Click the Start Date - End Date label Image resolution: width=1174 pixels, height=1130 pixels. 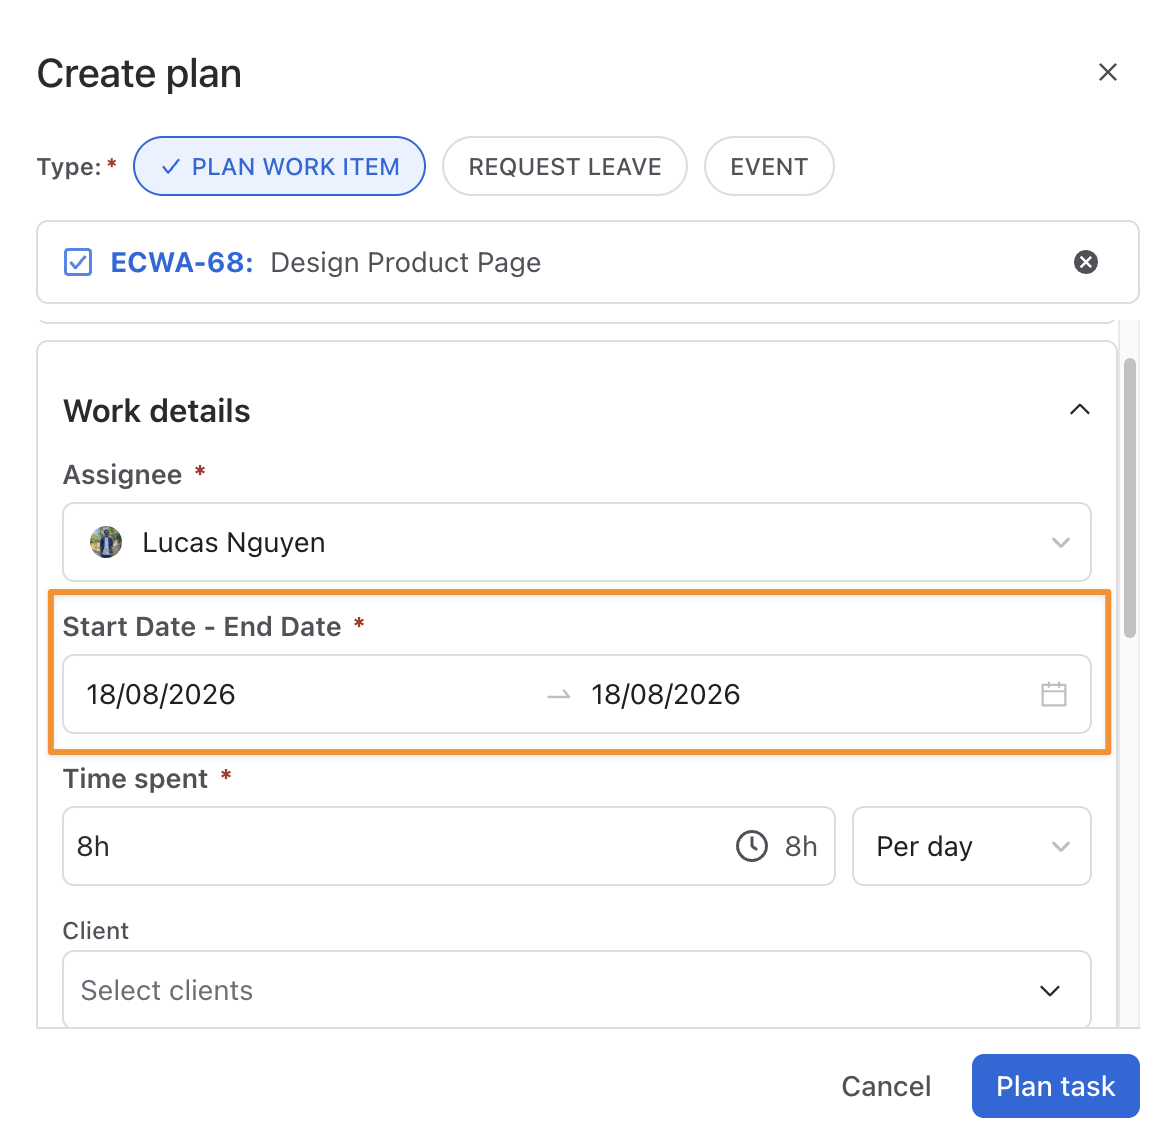[x=202, y=627]
